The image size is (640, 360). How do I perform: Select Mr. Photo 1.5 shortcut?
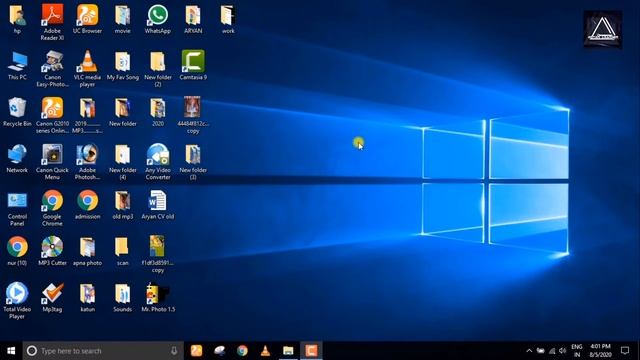(158, 298)
